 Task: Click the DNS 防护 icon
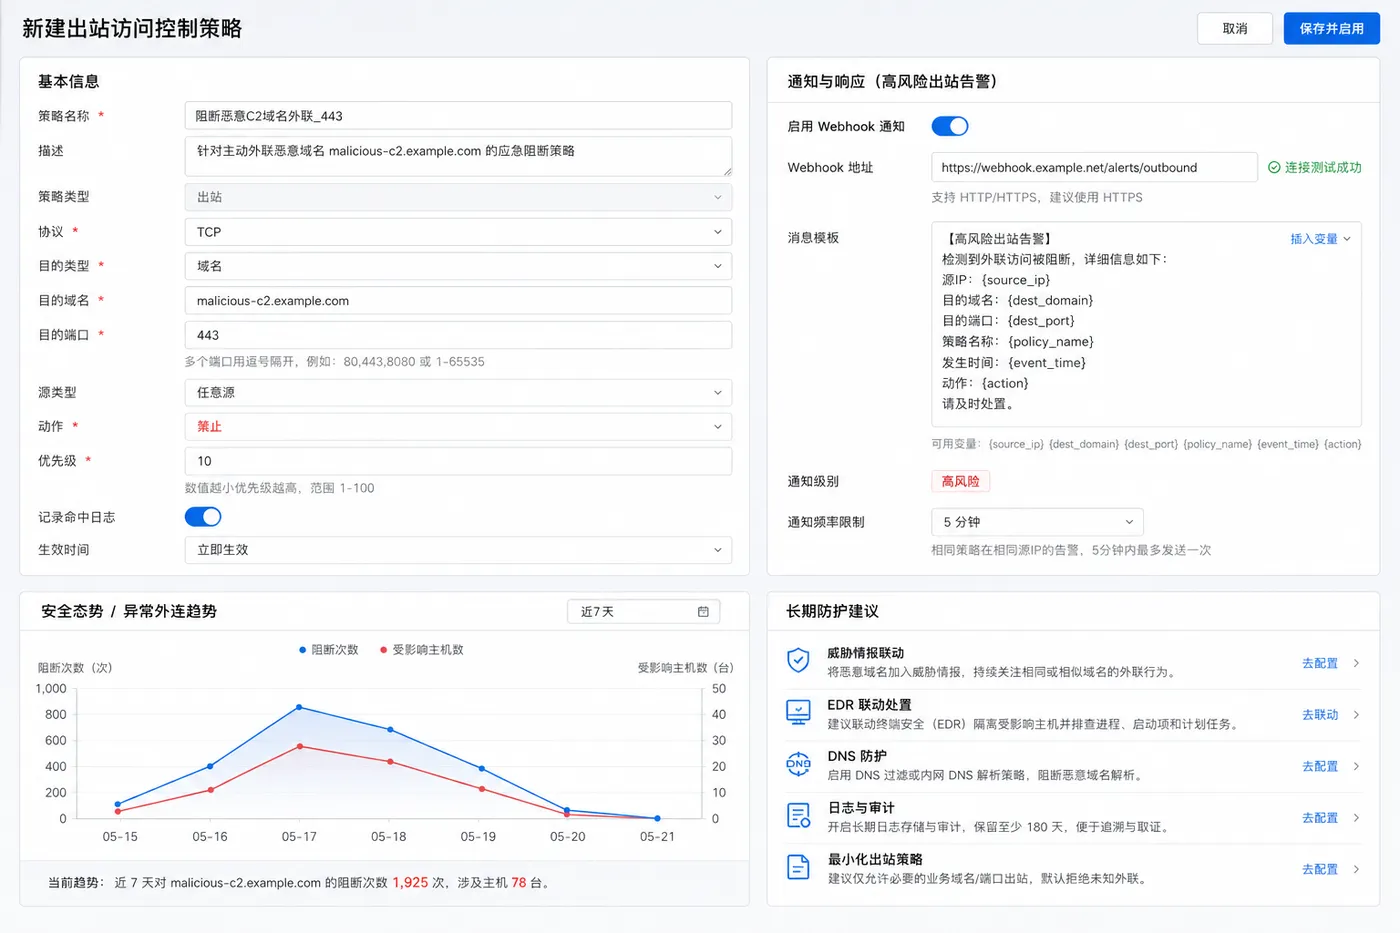[798, 764]
